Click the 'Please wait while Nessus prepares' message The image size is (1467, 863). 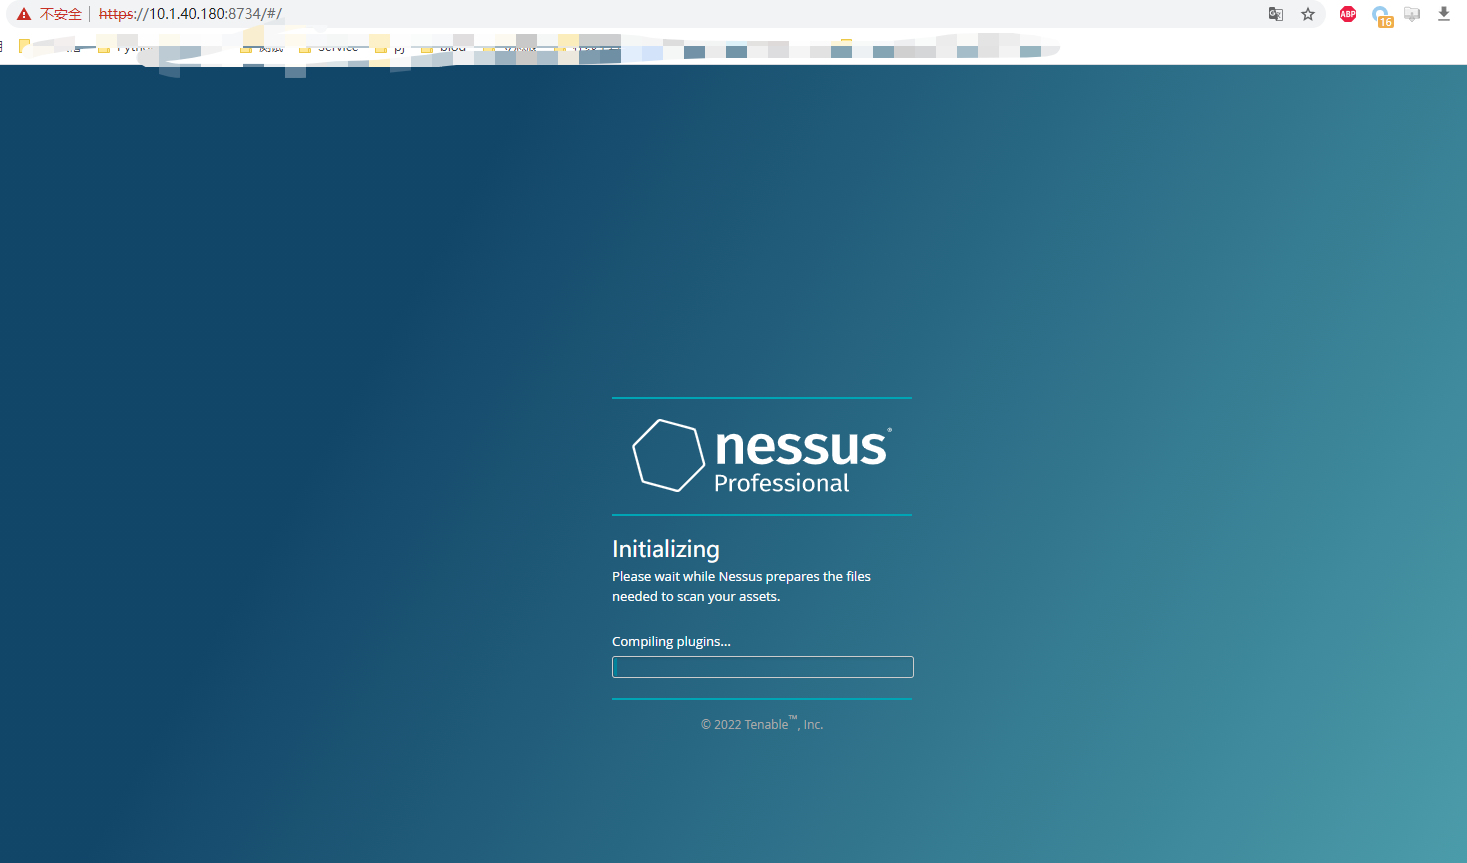(x=741, y=586)
